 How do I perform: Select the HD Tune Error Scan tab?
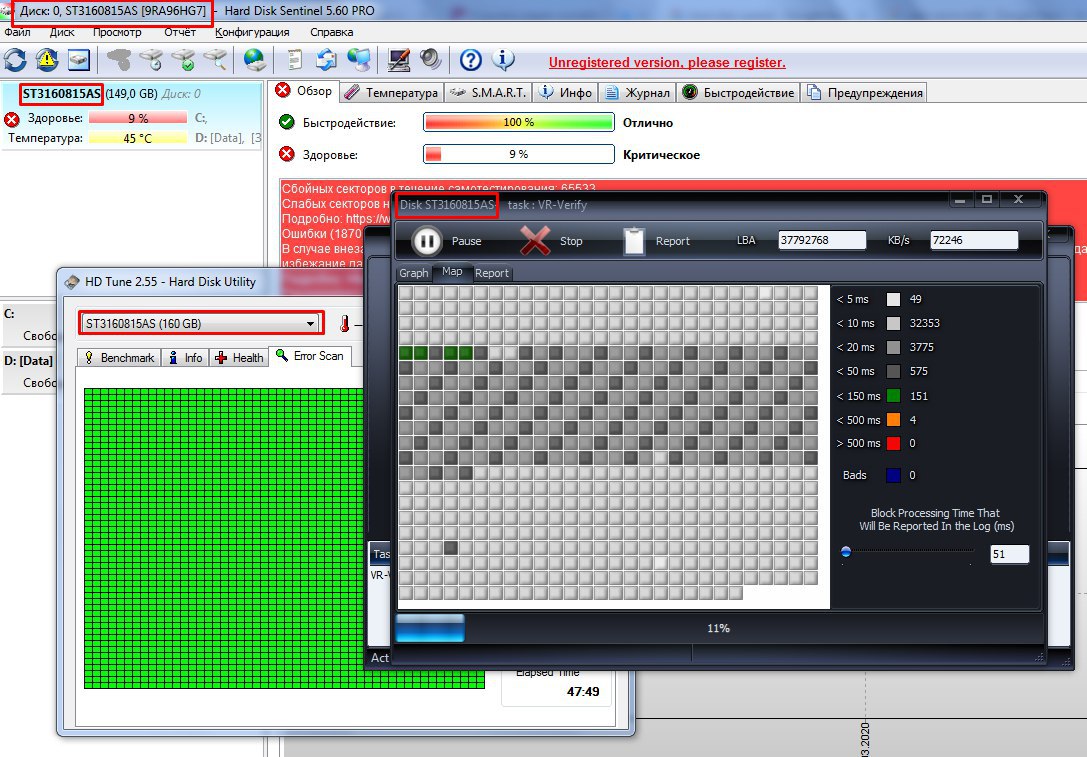coord(310,356)
